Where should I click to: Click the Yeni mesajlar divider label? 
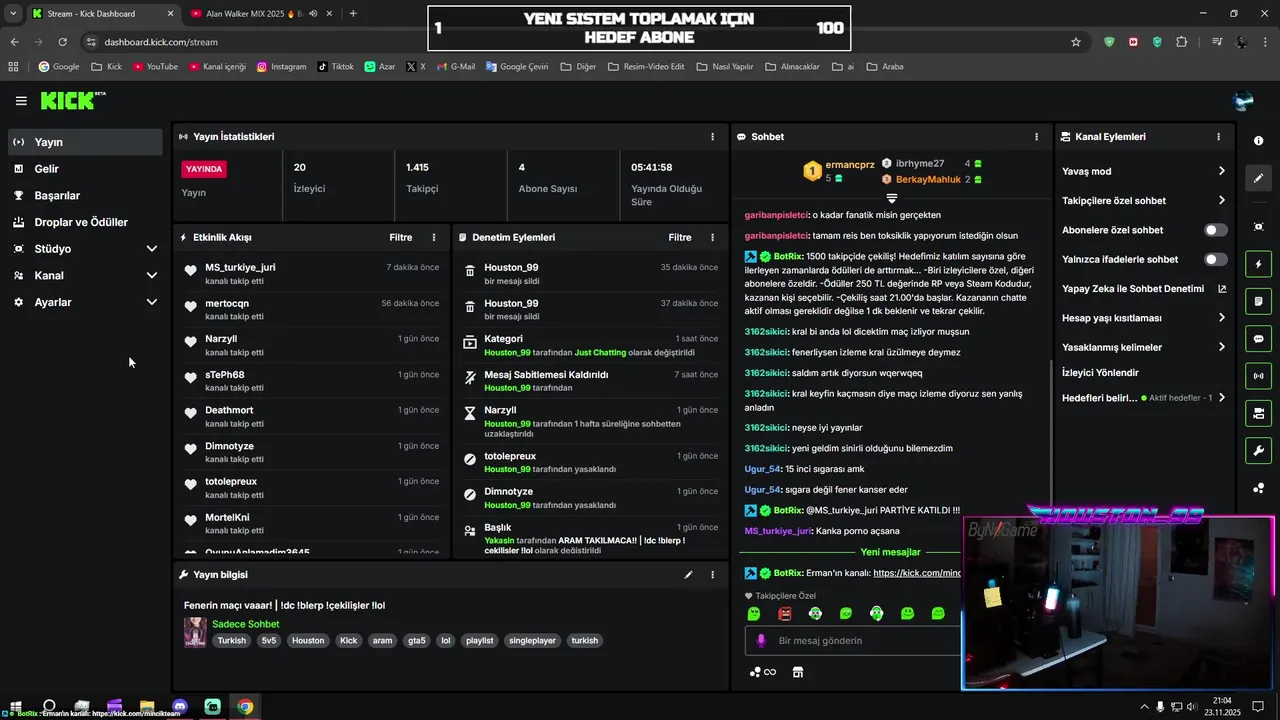click(x=890, y=552)
